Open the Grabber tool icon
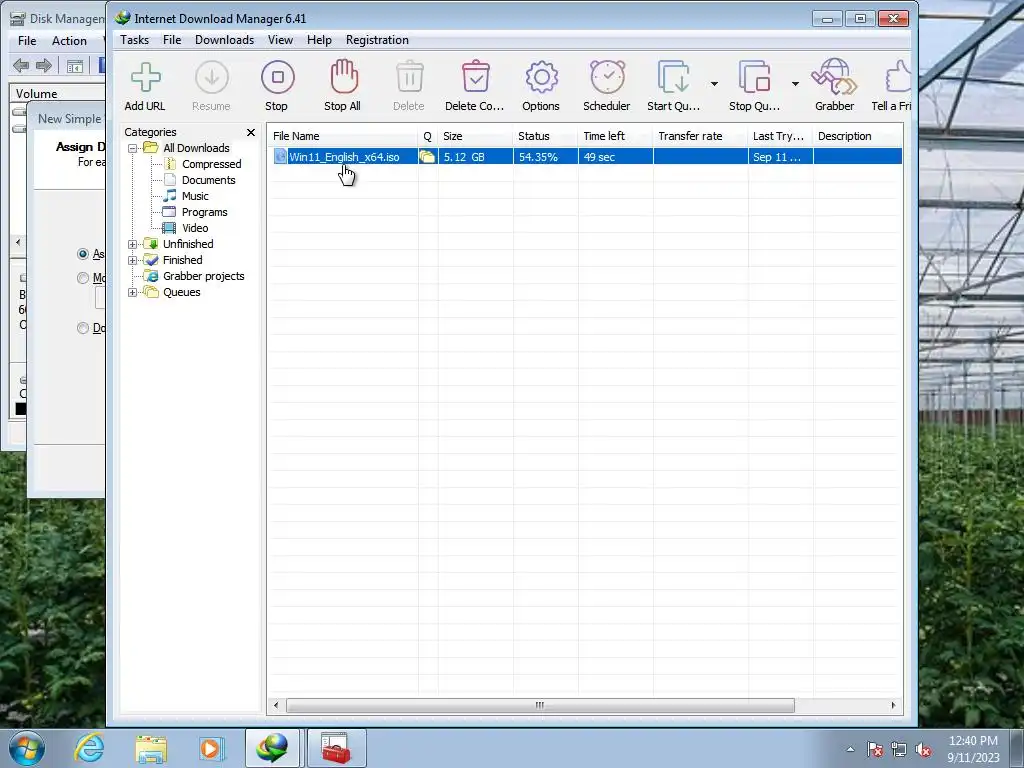This screenshot has width=1024, height=768. [834, 77]
